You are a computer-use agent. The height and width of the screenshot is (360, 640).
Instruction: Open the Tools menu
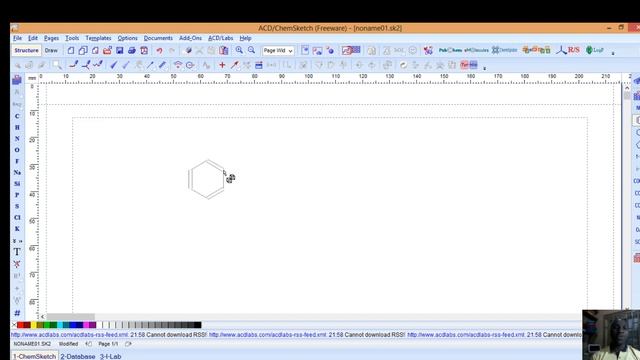coord(72,38)
